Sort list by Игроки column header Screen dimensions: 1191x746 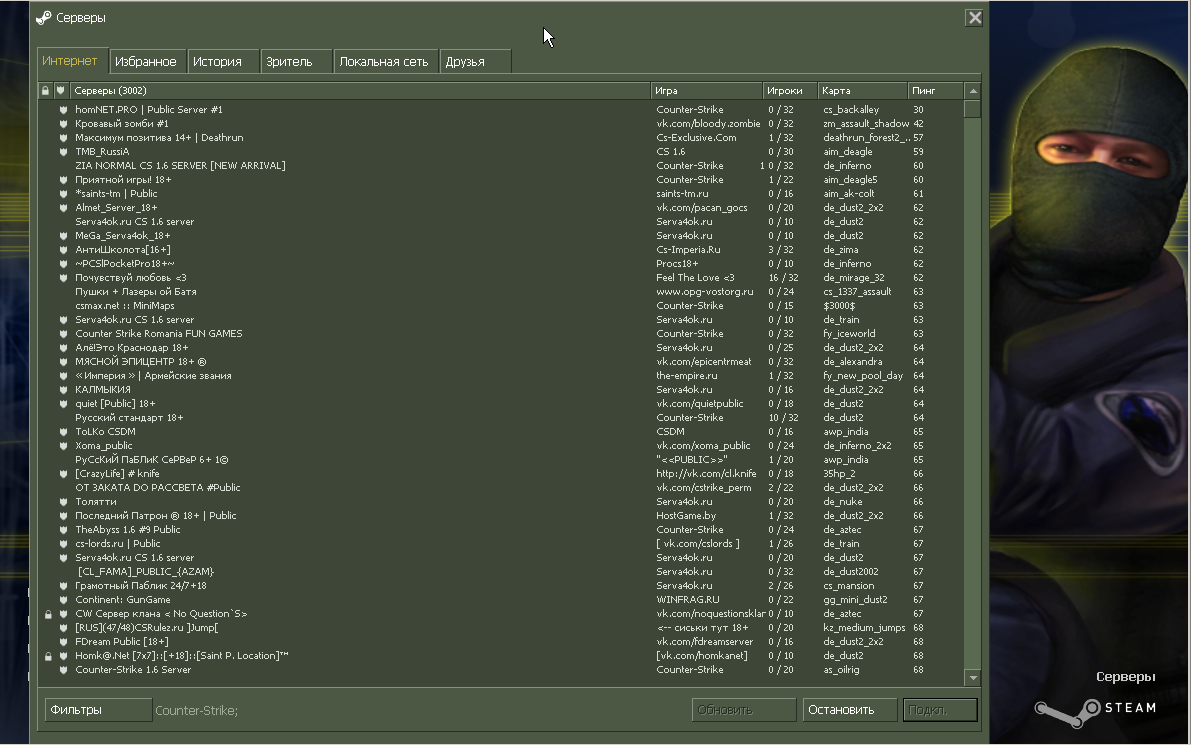789,90
